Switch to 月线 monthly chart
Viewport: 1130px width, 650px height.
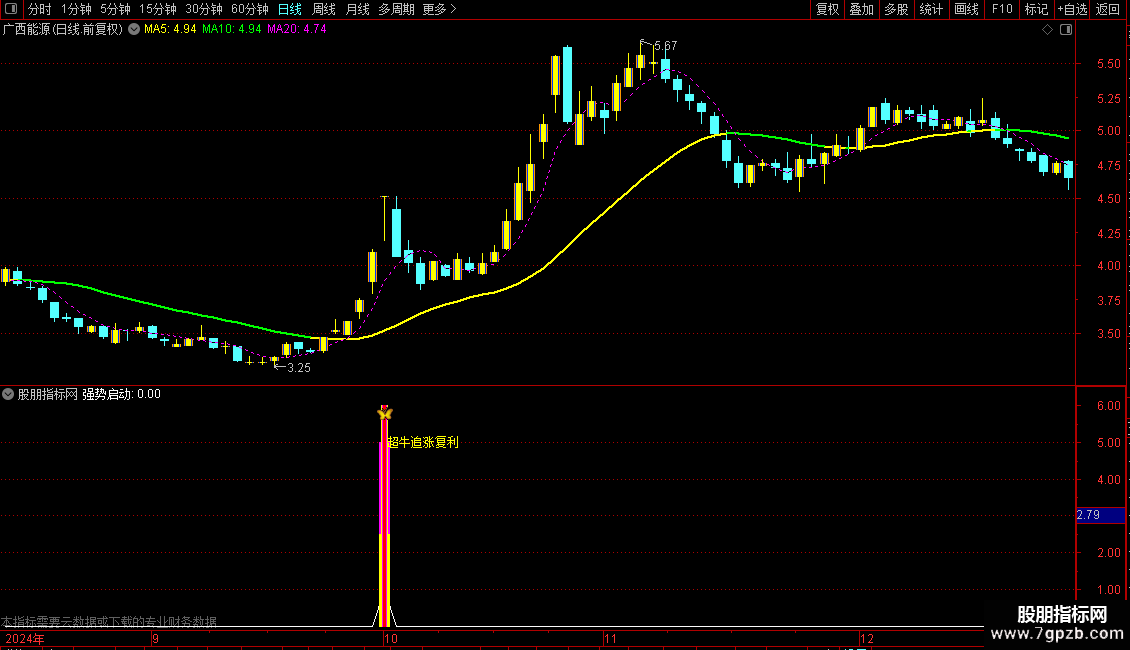pos(357,9)
